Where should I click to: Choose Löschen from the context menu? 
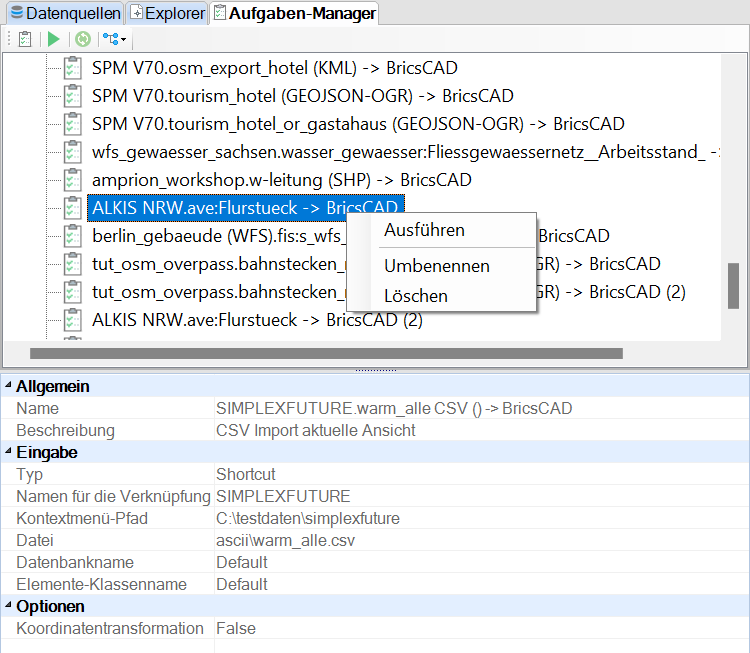[x=416, y=296]
